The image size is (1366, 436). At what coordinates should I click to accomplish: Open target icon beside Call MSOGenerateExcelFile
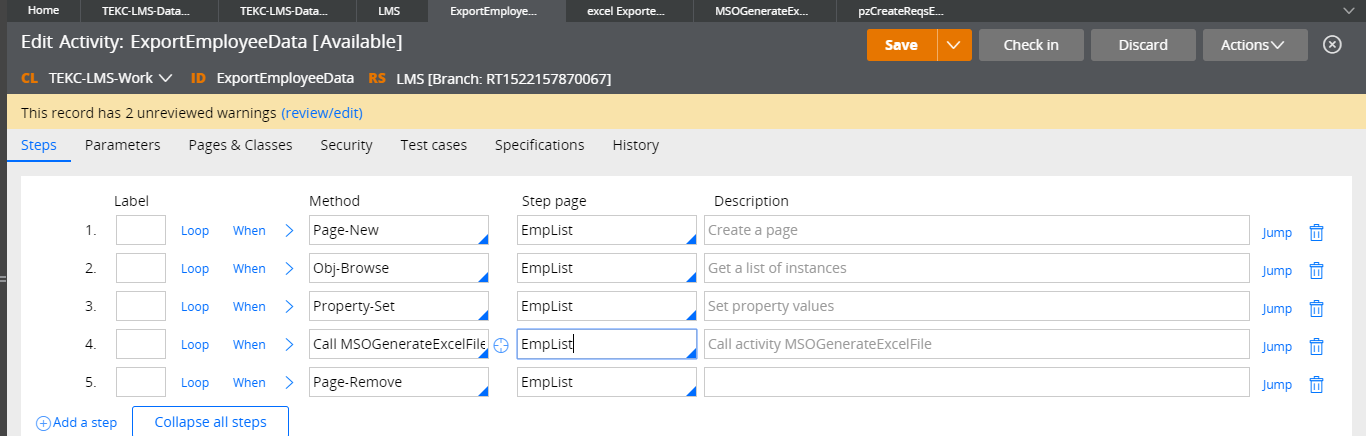pos(502,345)
